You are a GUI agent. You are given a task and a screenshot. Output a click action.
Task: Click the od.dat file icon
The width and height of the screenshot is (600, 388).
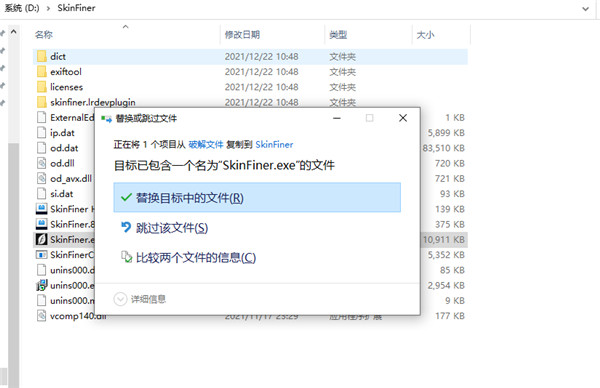41,148
